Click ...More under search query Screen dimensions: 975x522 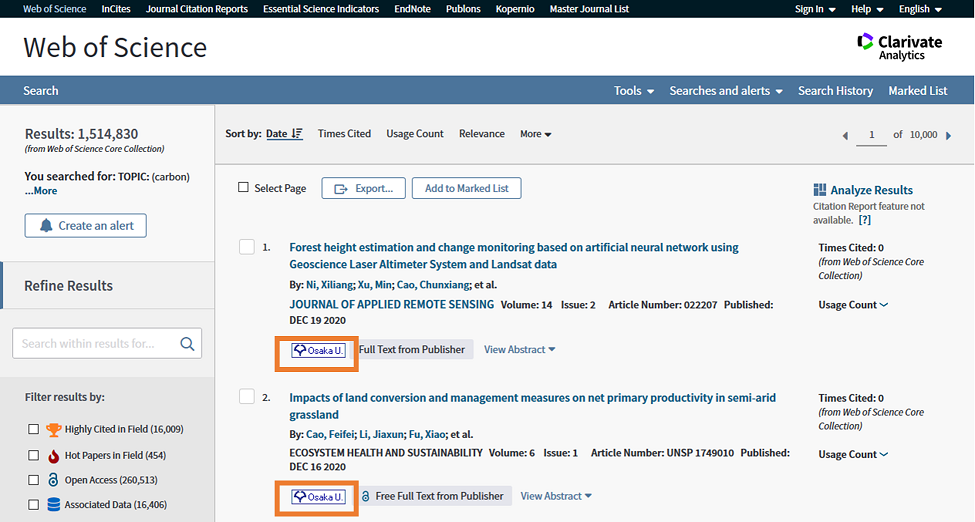tap(41, 191)
